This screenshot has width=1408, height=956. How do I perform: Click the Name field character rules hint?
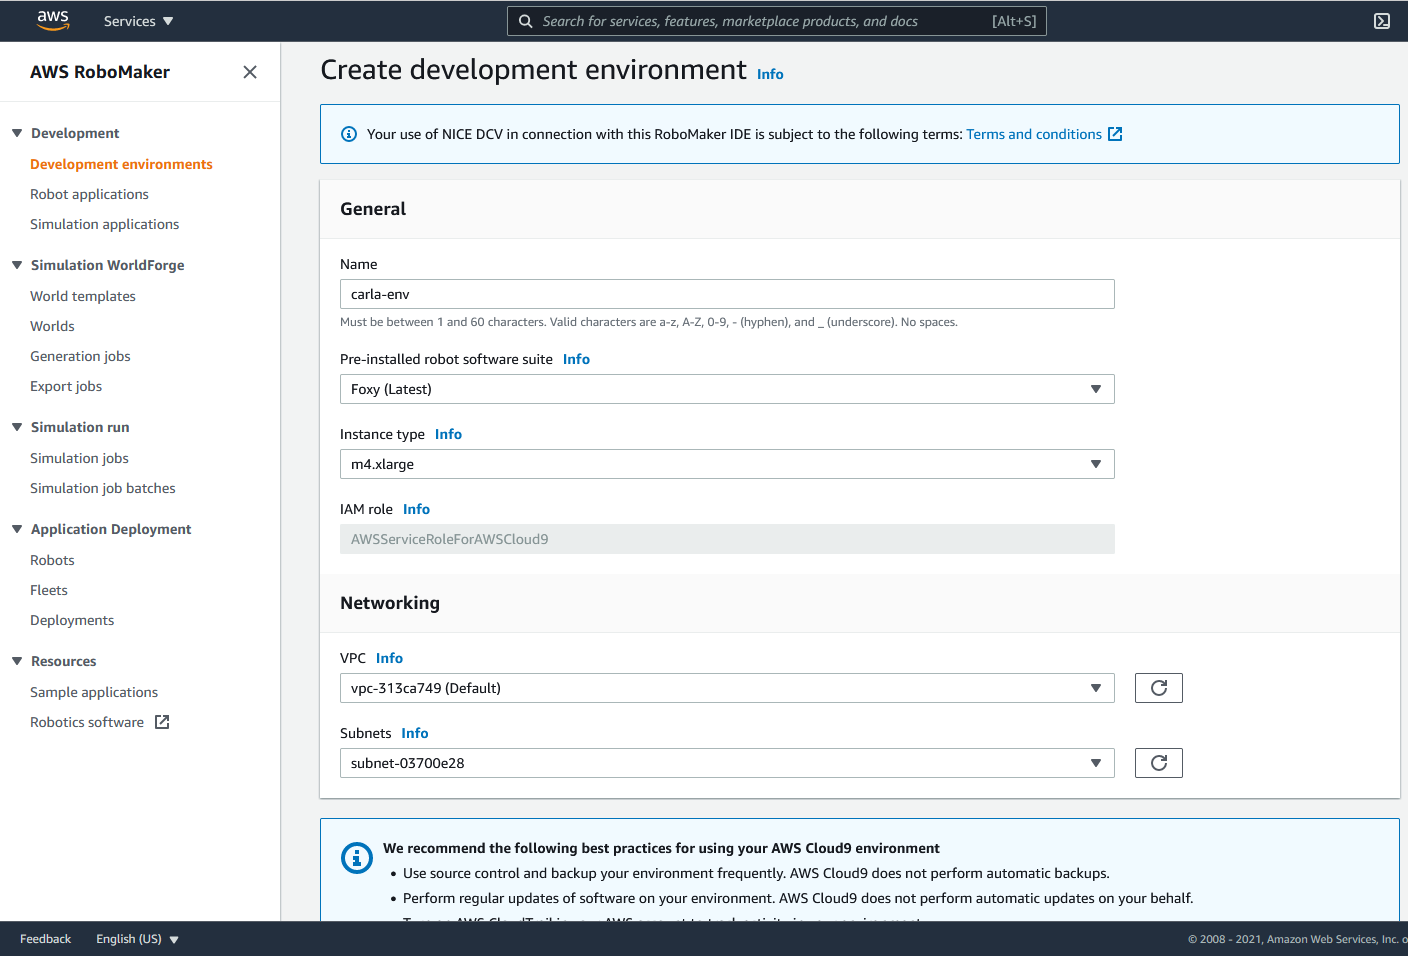[x=649, y=322]
